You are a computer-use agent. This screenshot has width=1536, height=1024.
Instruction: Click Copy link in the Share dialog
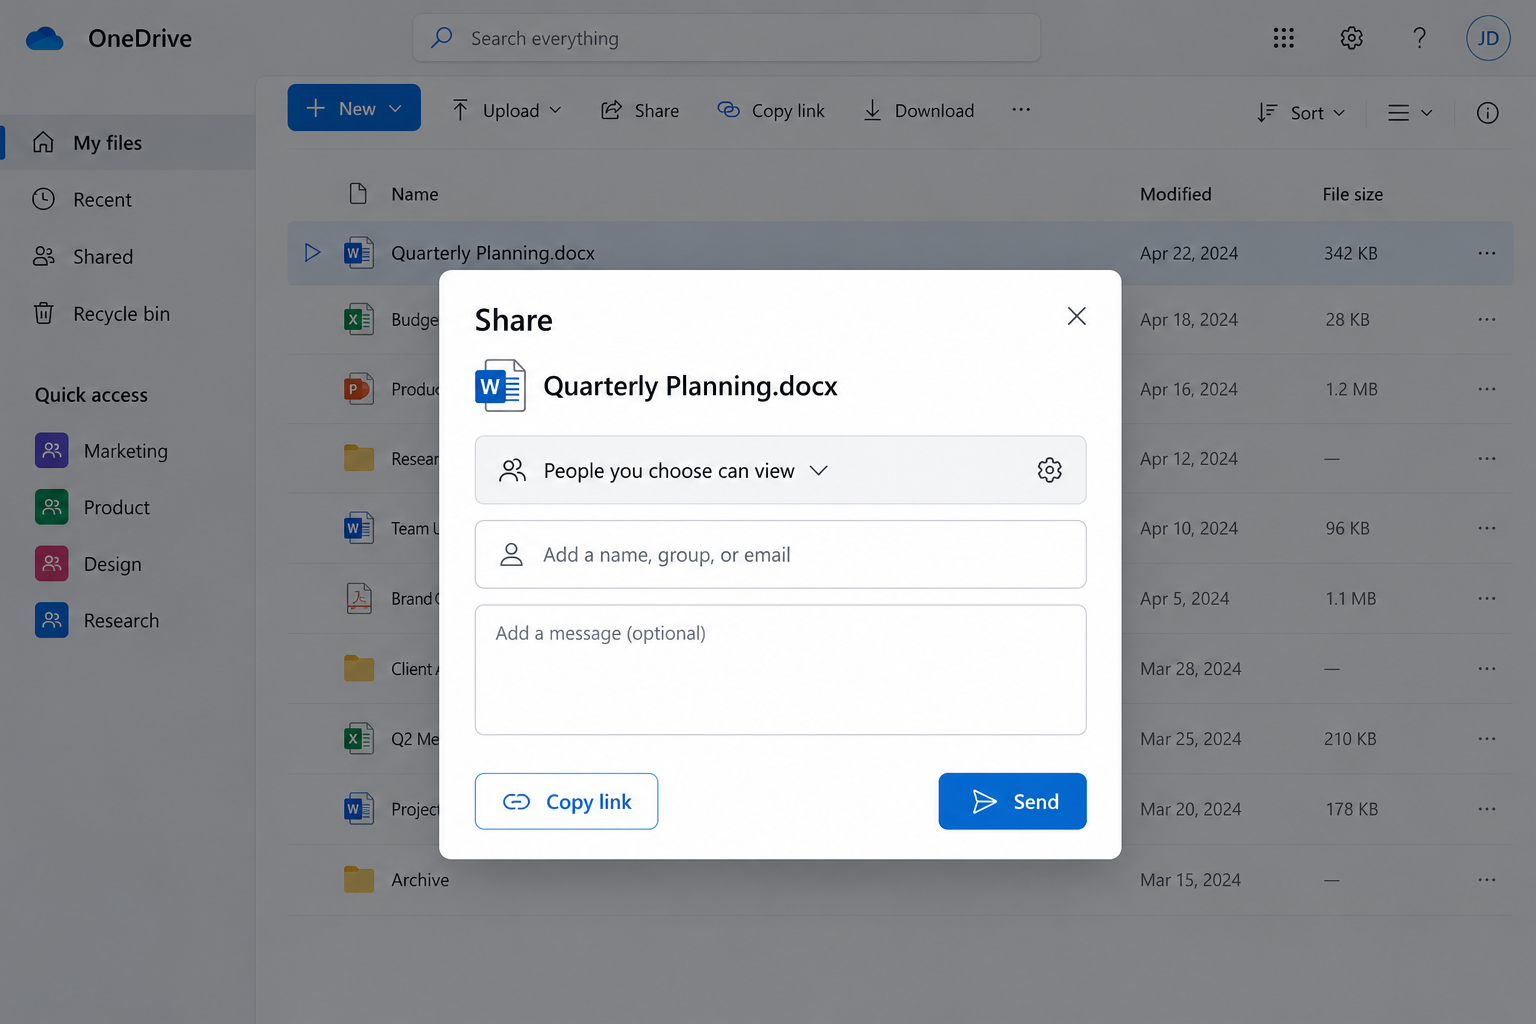point(566,801)
